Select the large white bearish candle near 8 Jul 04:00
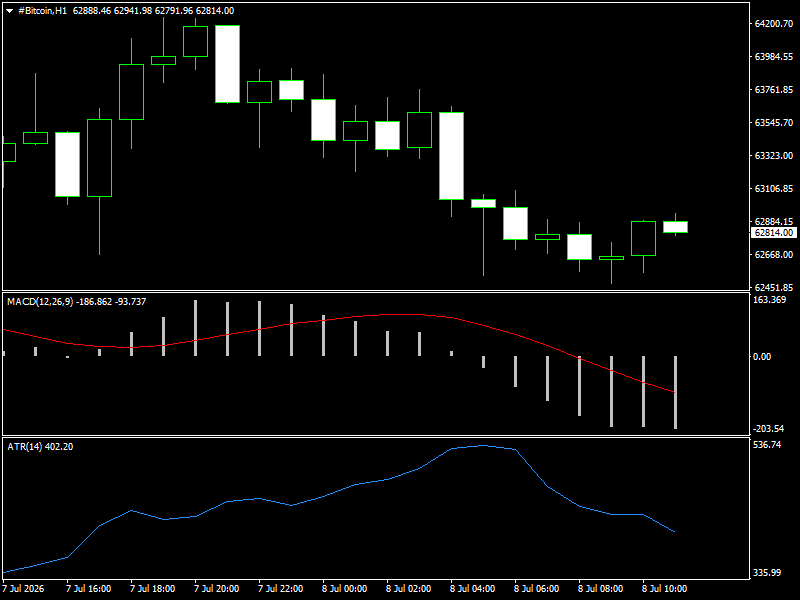Image resolution: width=800 pixels, height=600 pixels. (x=452, y=156)
